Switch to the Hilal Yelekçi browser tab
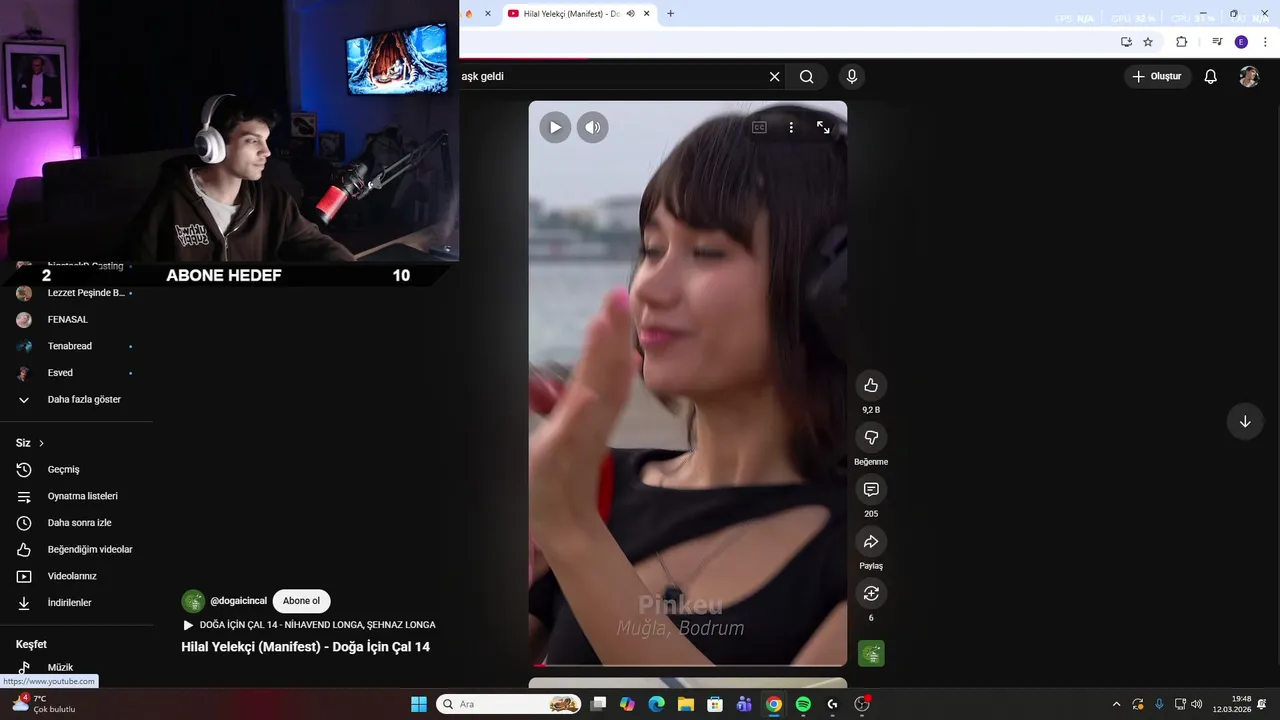Viewport: 1280px width, 720px height. pos(570,14)
